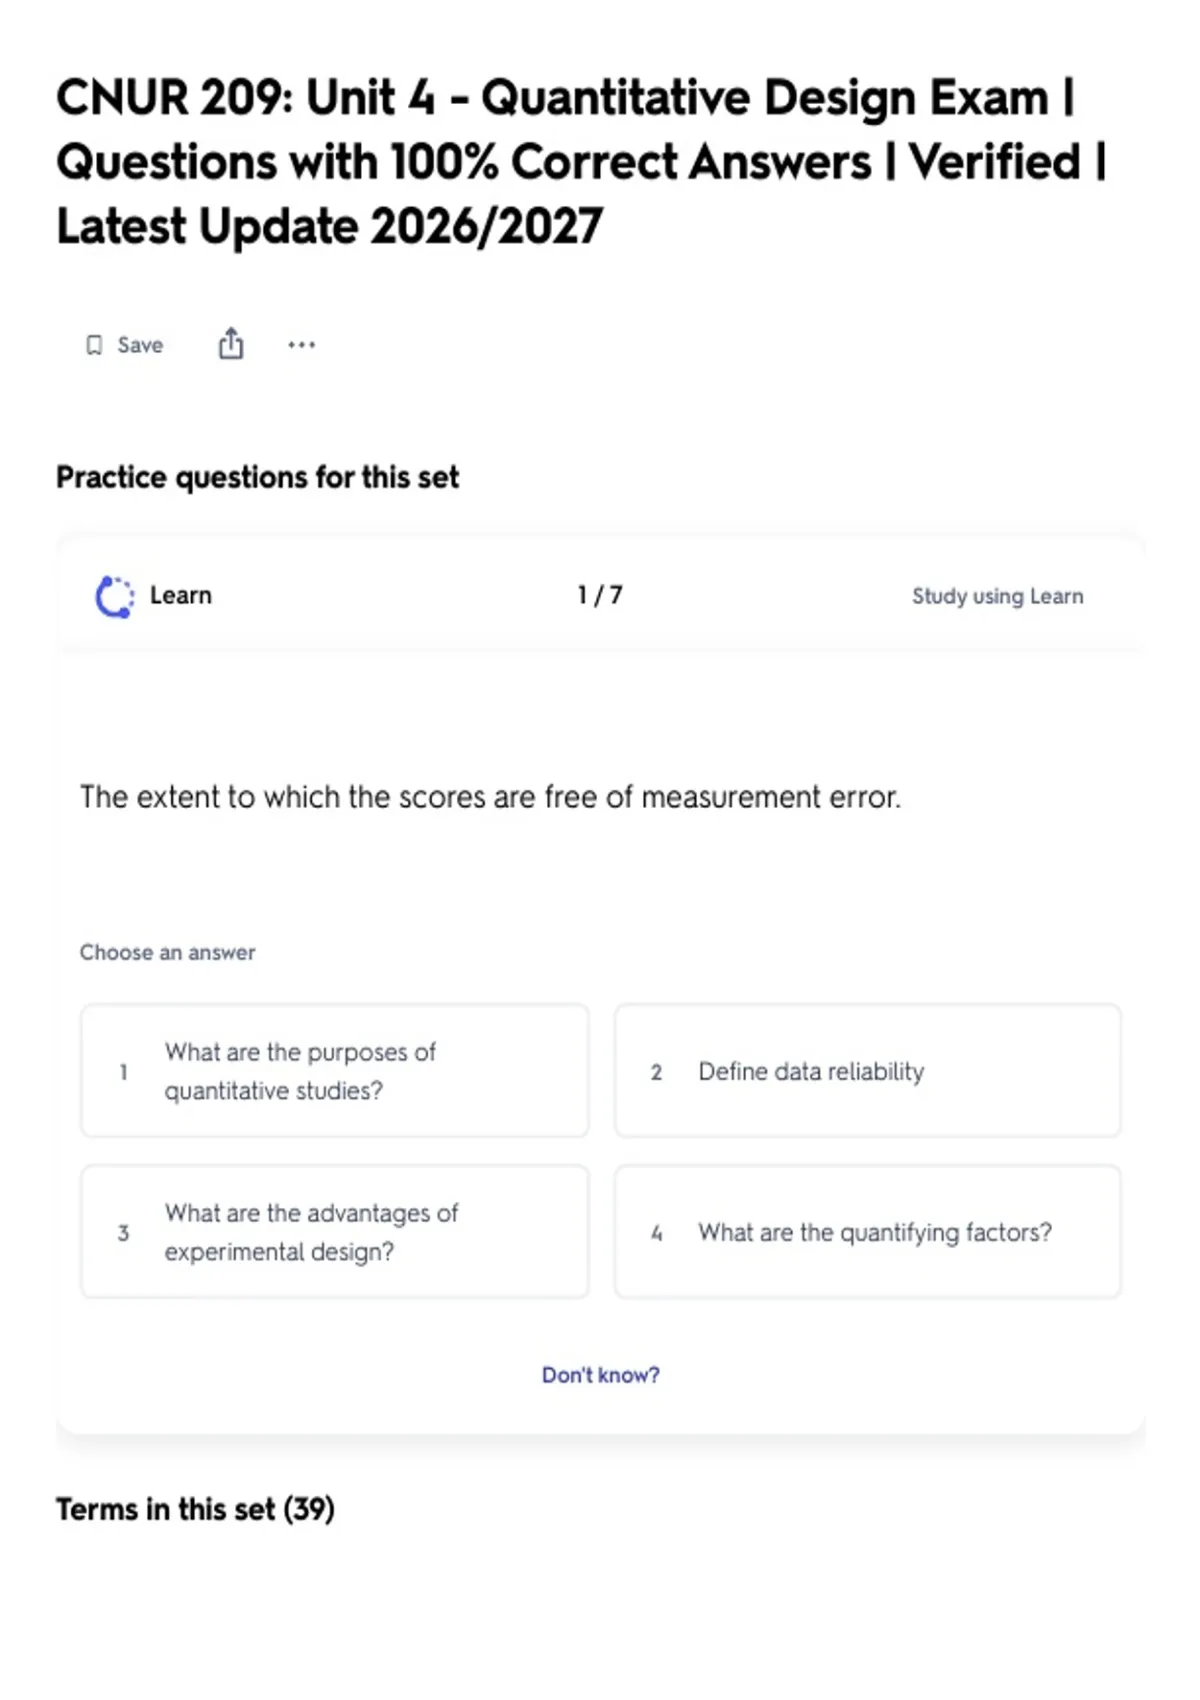Click number 3 on the answer card
Image resolution: width=1200 pixels, height=1700 pixels.
[123, 1233]
